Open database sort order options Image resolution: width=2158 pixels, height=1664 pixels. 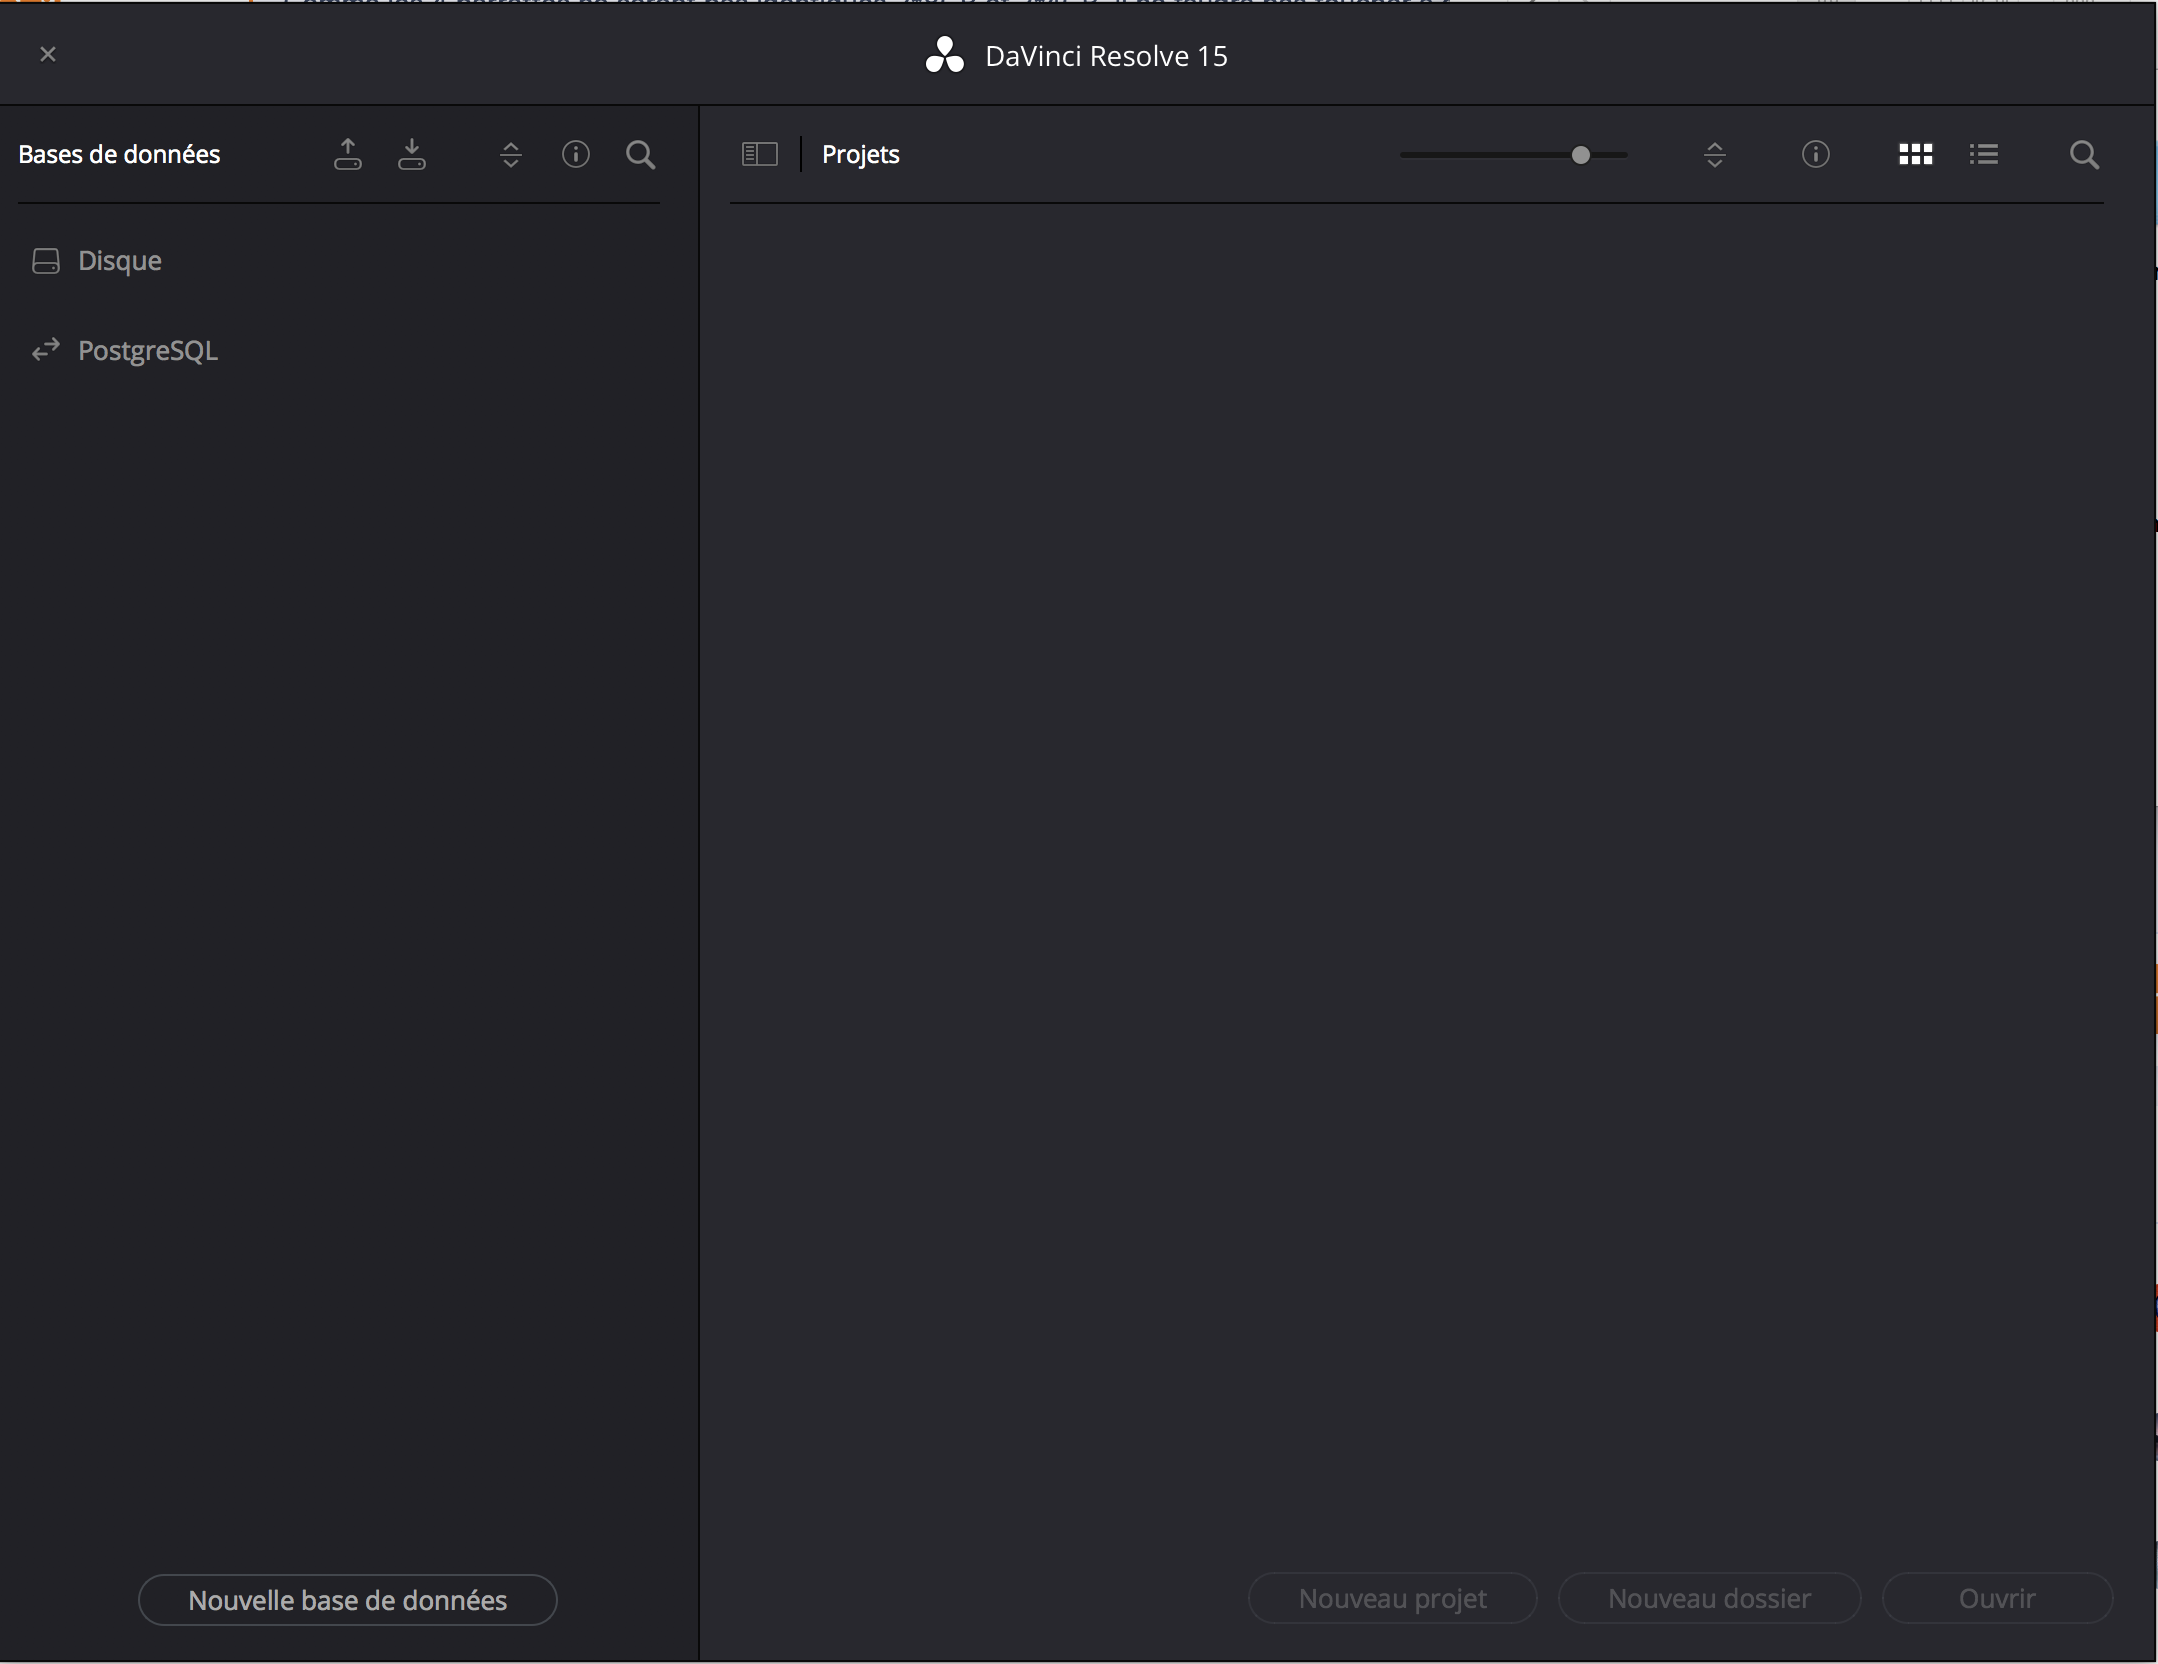coord(510,154)
